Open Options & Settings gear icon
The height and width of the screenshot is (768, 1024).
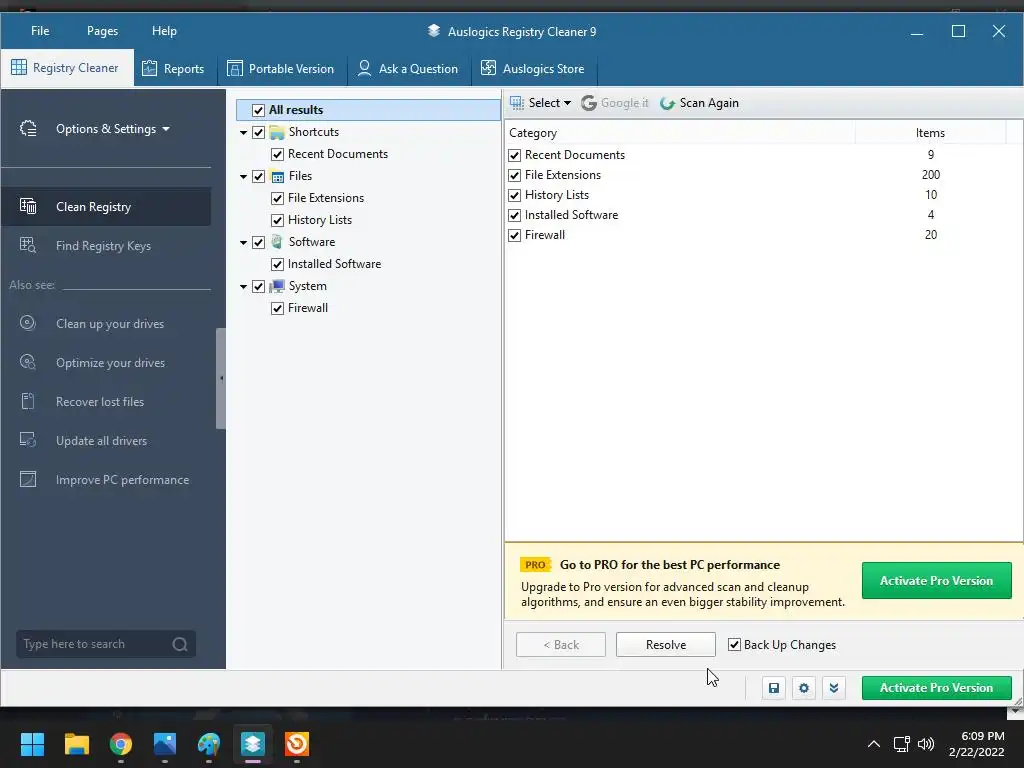pyautogui.click(x=28, y=129)
